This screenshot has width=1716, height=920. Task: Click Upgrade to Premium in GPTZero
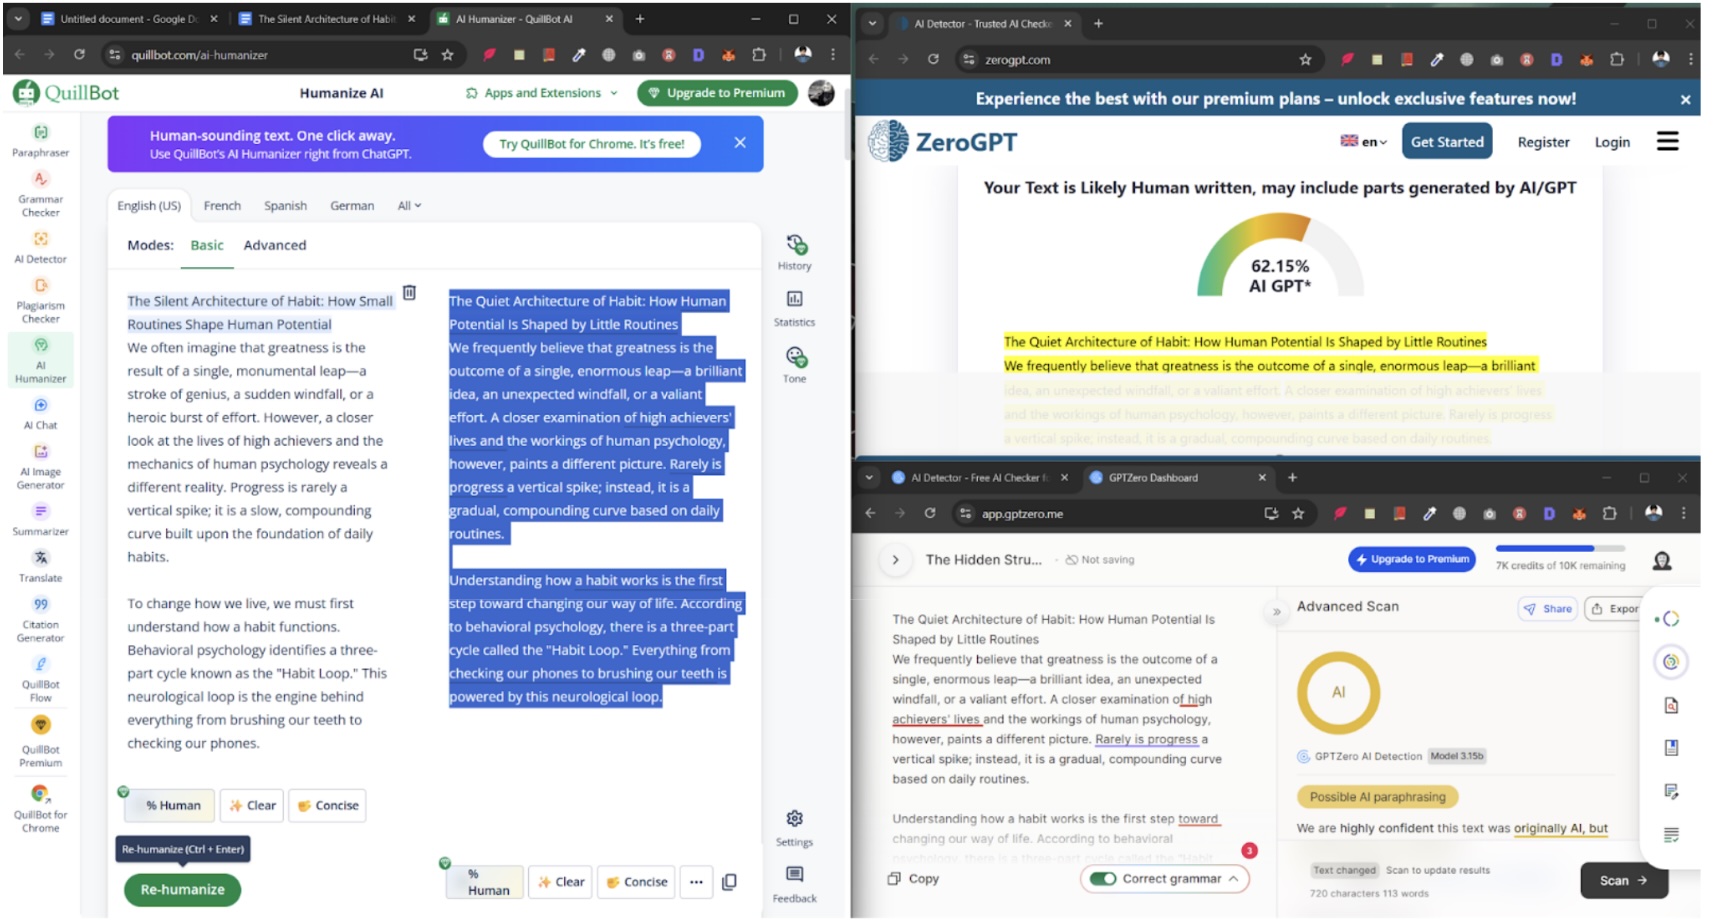pyautogui.click(x=1413, y=559)
